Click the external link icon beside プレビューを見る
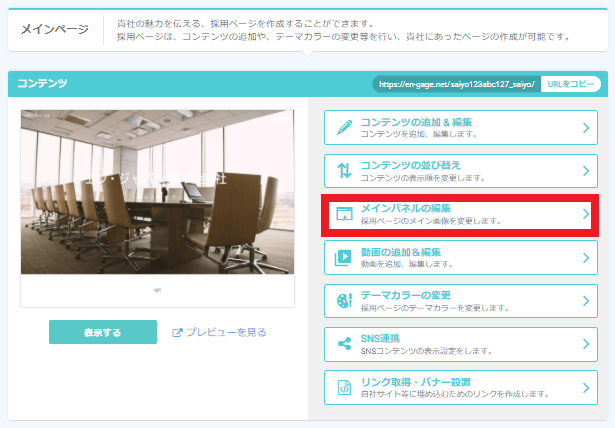Screen dimensions: 615x428 [x=178, y=332]
